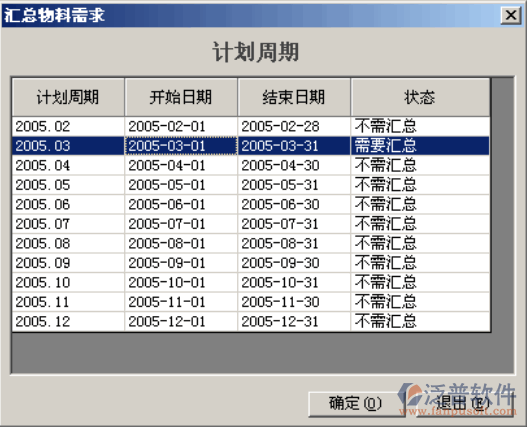Select the 需要汇总 status cell

(x=420, y=146)
